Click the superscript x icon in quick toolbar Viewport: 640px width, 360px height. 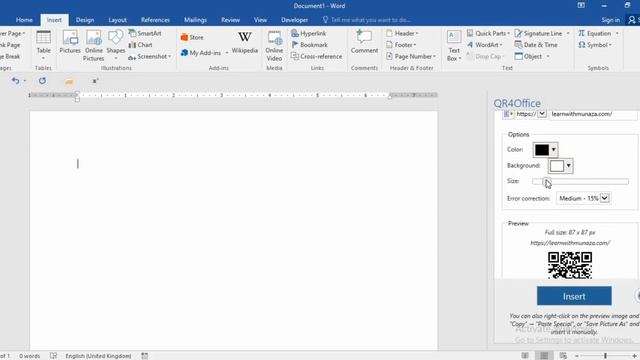coord(95,81)
